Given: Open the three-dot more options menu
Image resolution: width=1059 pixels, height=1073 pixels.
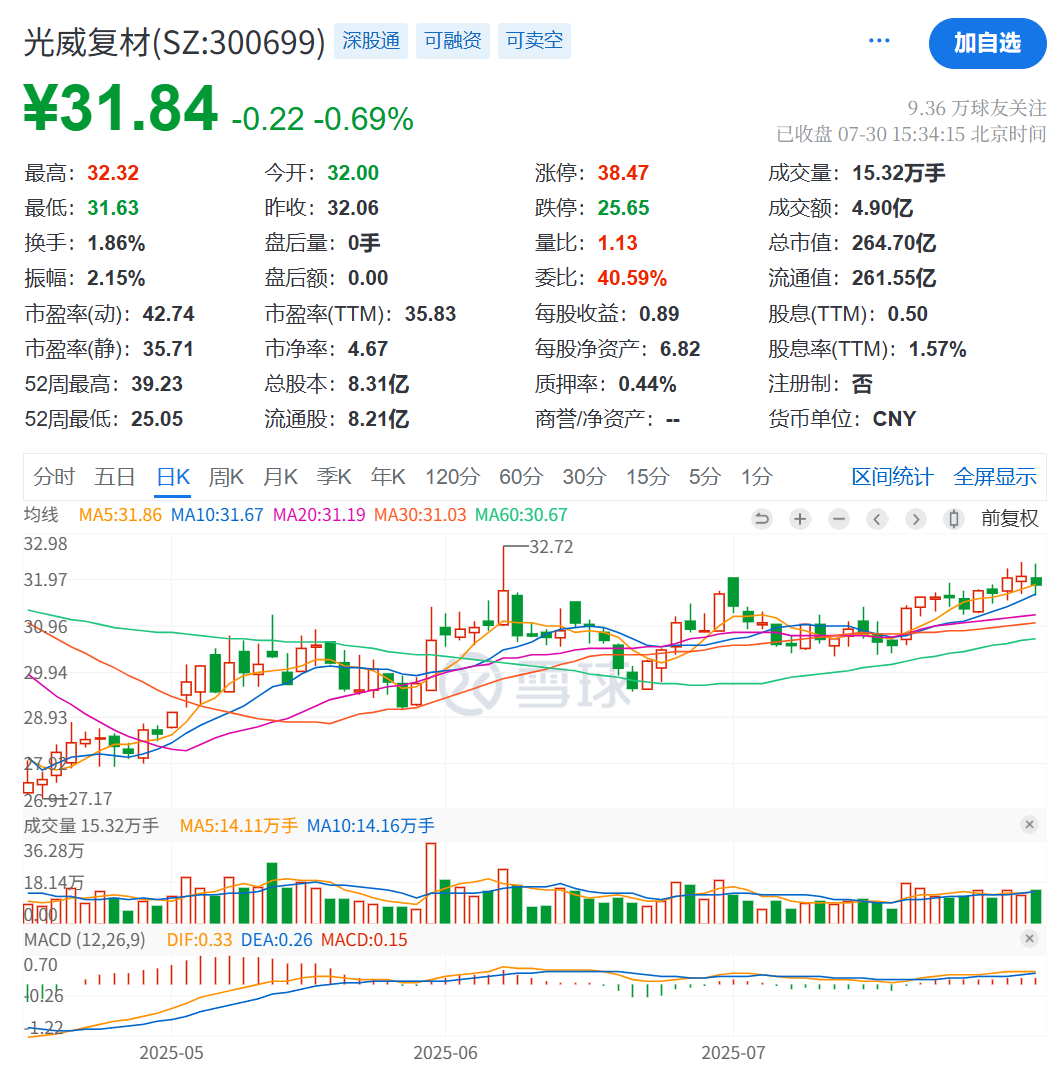Looking at the screenshot, I should tap(878, 41).
